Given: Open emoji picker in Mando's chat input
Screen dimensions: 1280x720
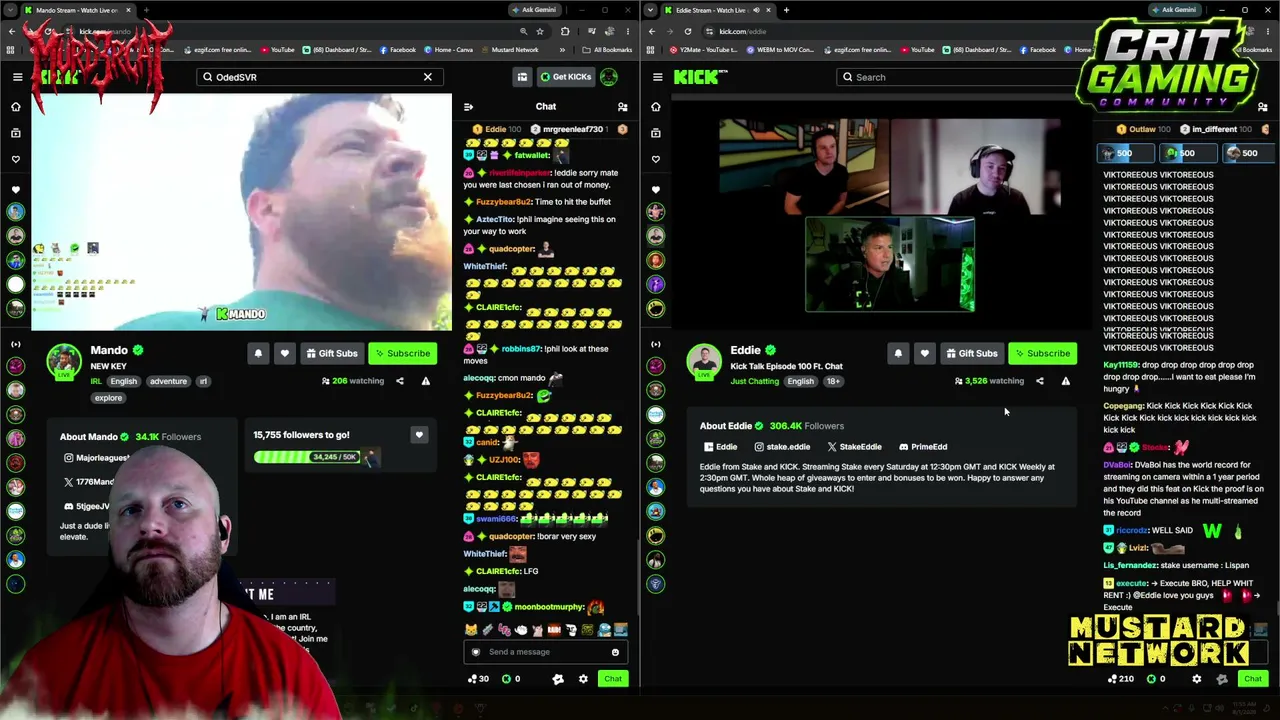Looking at the screenshot, I should 615,652.
